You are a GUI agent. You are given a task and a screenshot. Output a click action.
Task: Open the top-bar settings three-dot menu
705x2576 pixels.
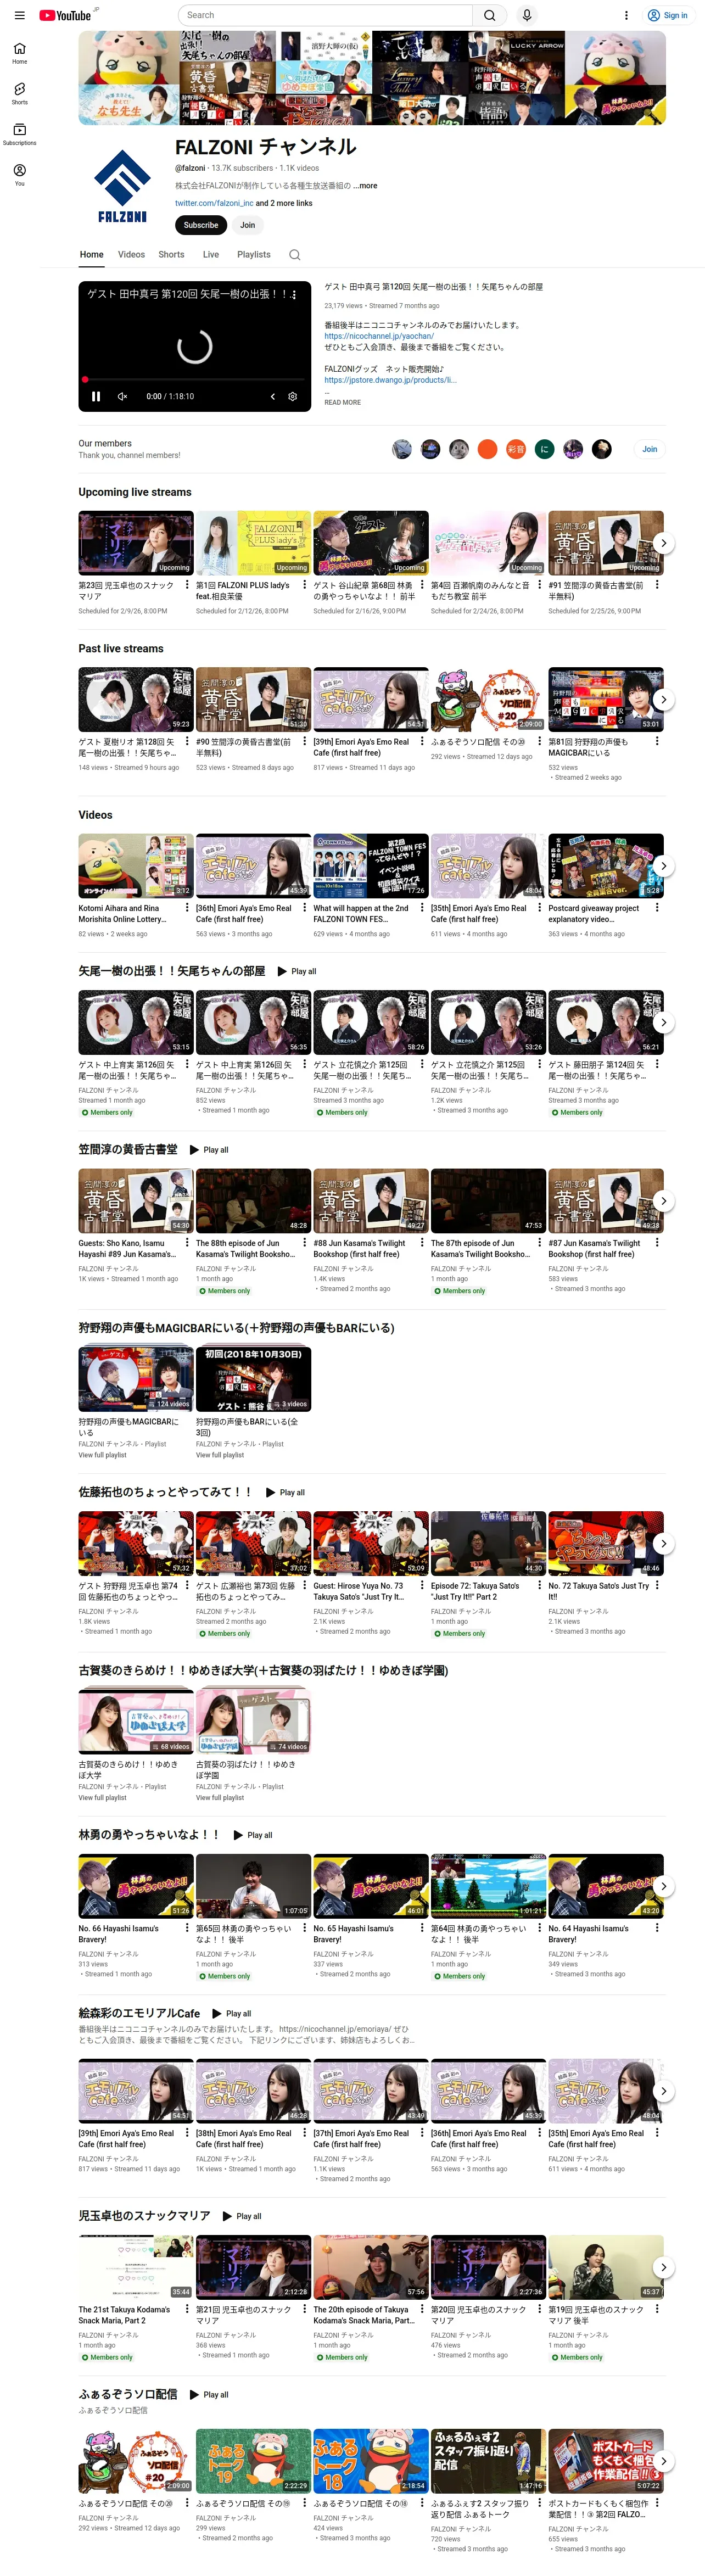pos(626,15)
